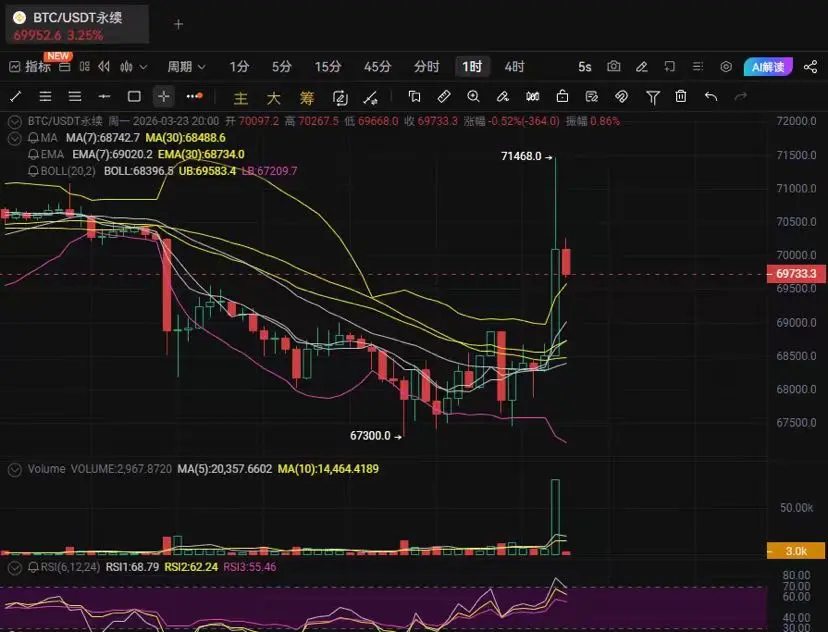The image size is (828, 632).
Task: Collapse the RSI panel chevron
Action: pyautogui.click(x=15, y=568)
